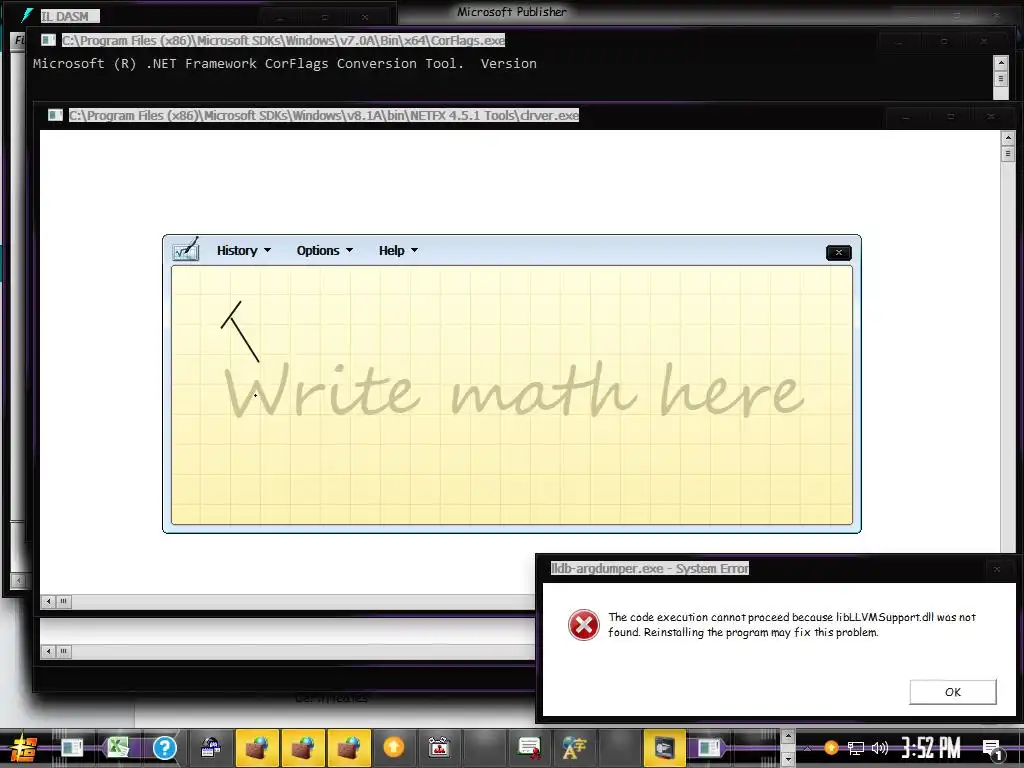This screenshot has width=1024, height=768.
Task: Open the volume speaker tray icon
Action: 880,748
